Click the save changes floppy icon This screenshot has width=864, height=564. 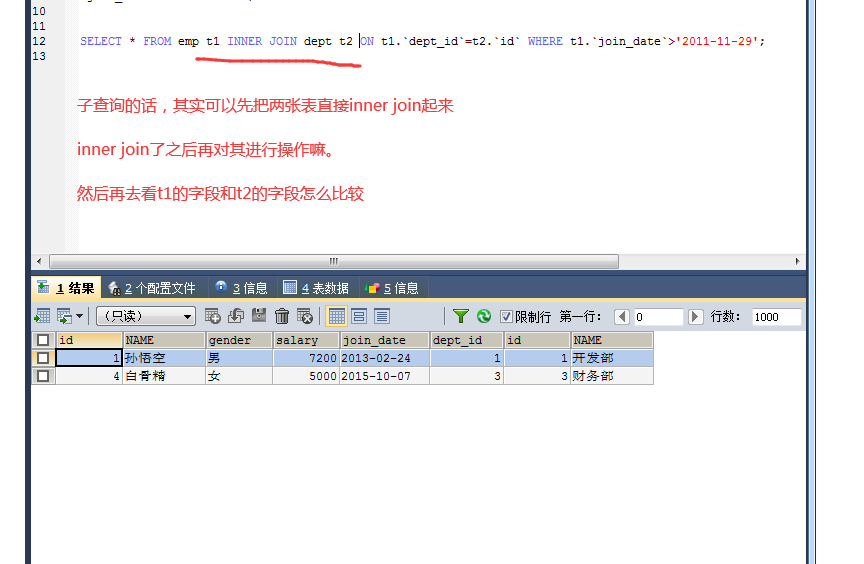coord(259,316)
